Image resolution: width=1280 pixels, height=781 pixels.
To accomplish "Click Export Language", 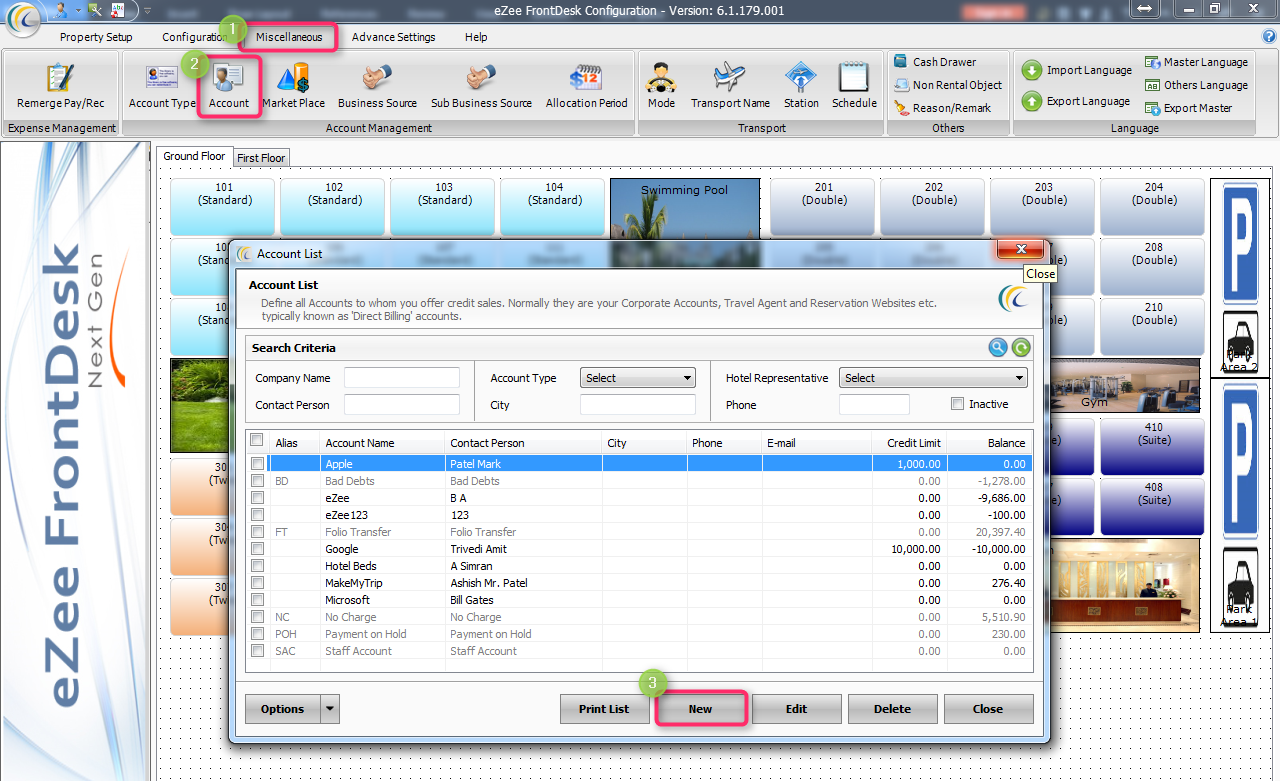I will (1076, 101).
